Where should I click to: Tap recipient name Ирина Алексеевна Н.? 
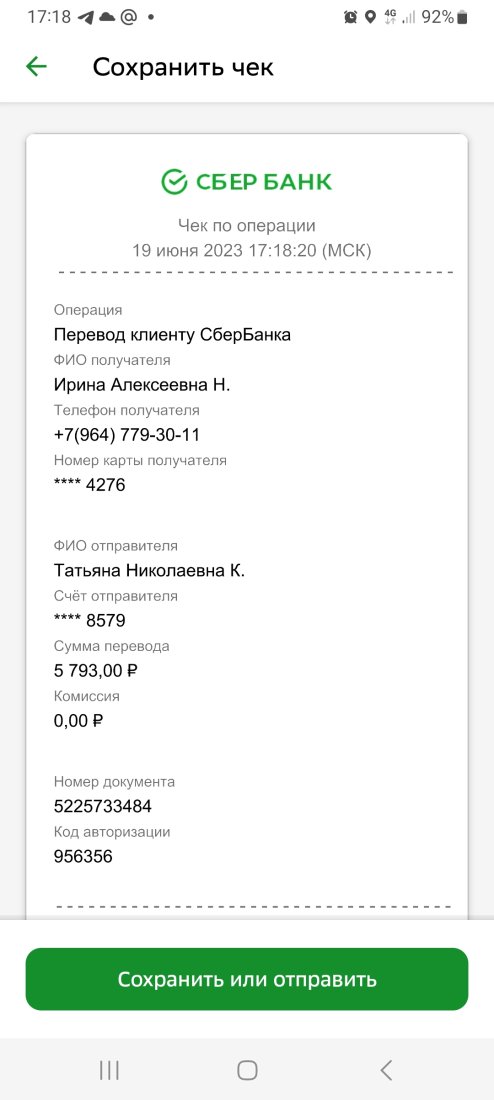coord(142,384)
